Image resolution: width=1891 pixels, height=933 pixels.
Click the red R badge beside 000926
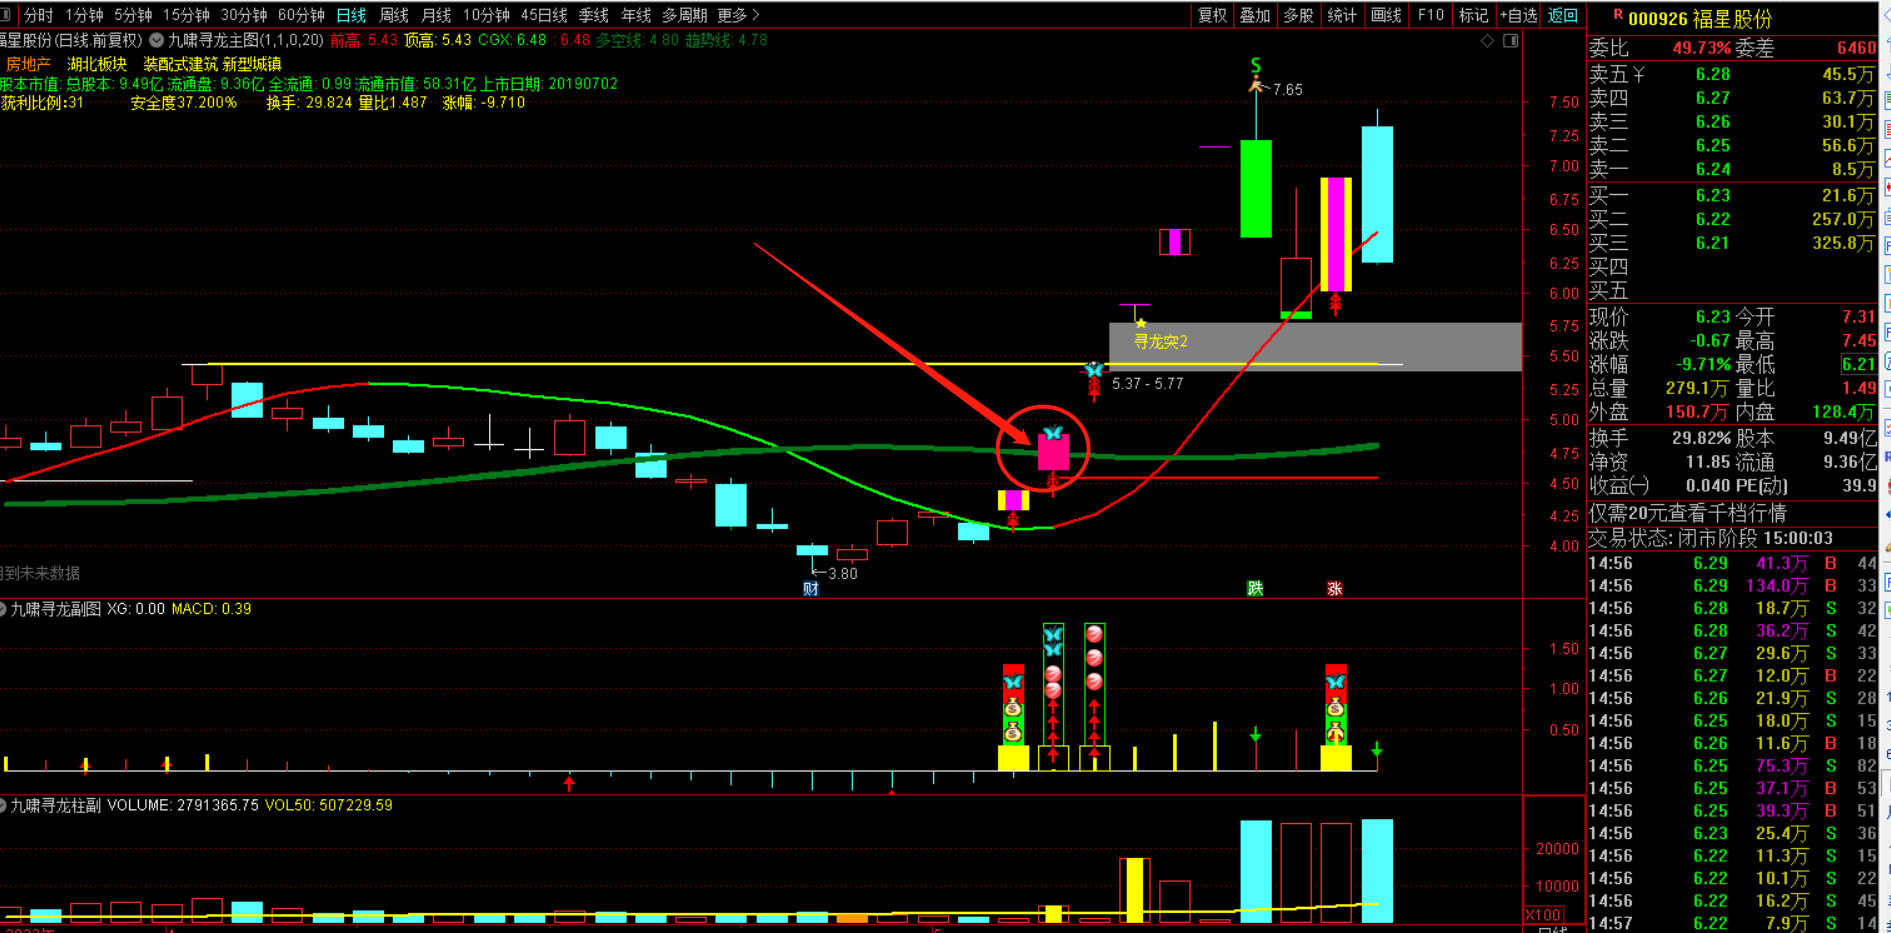pyautogui.click(x=1618, y=15)
